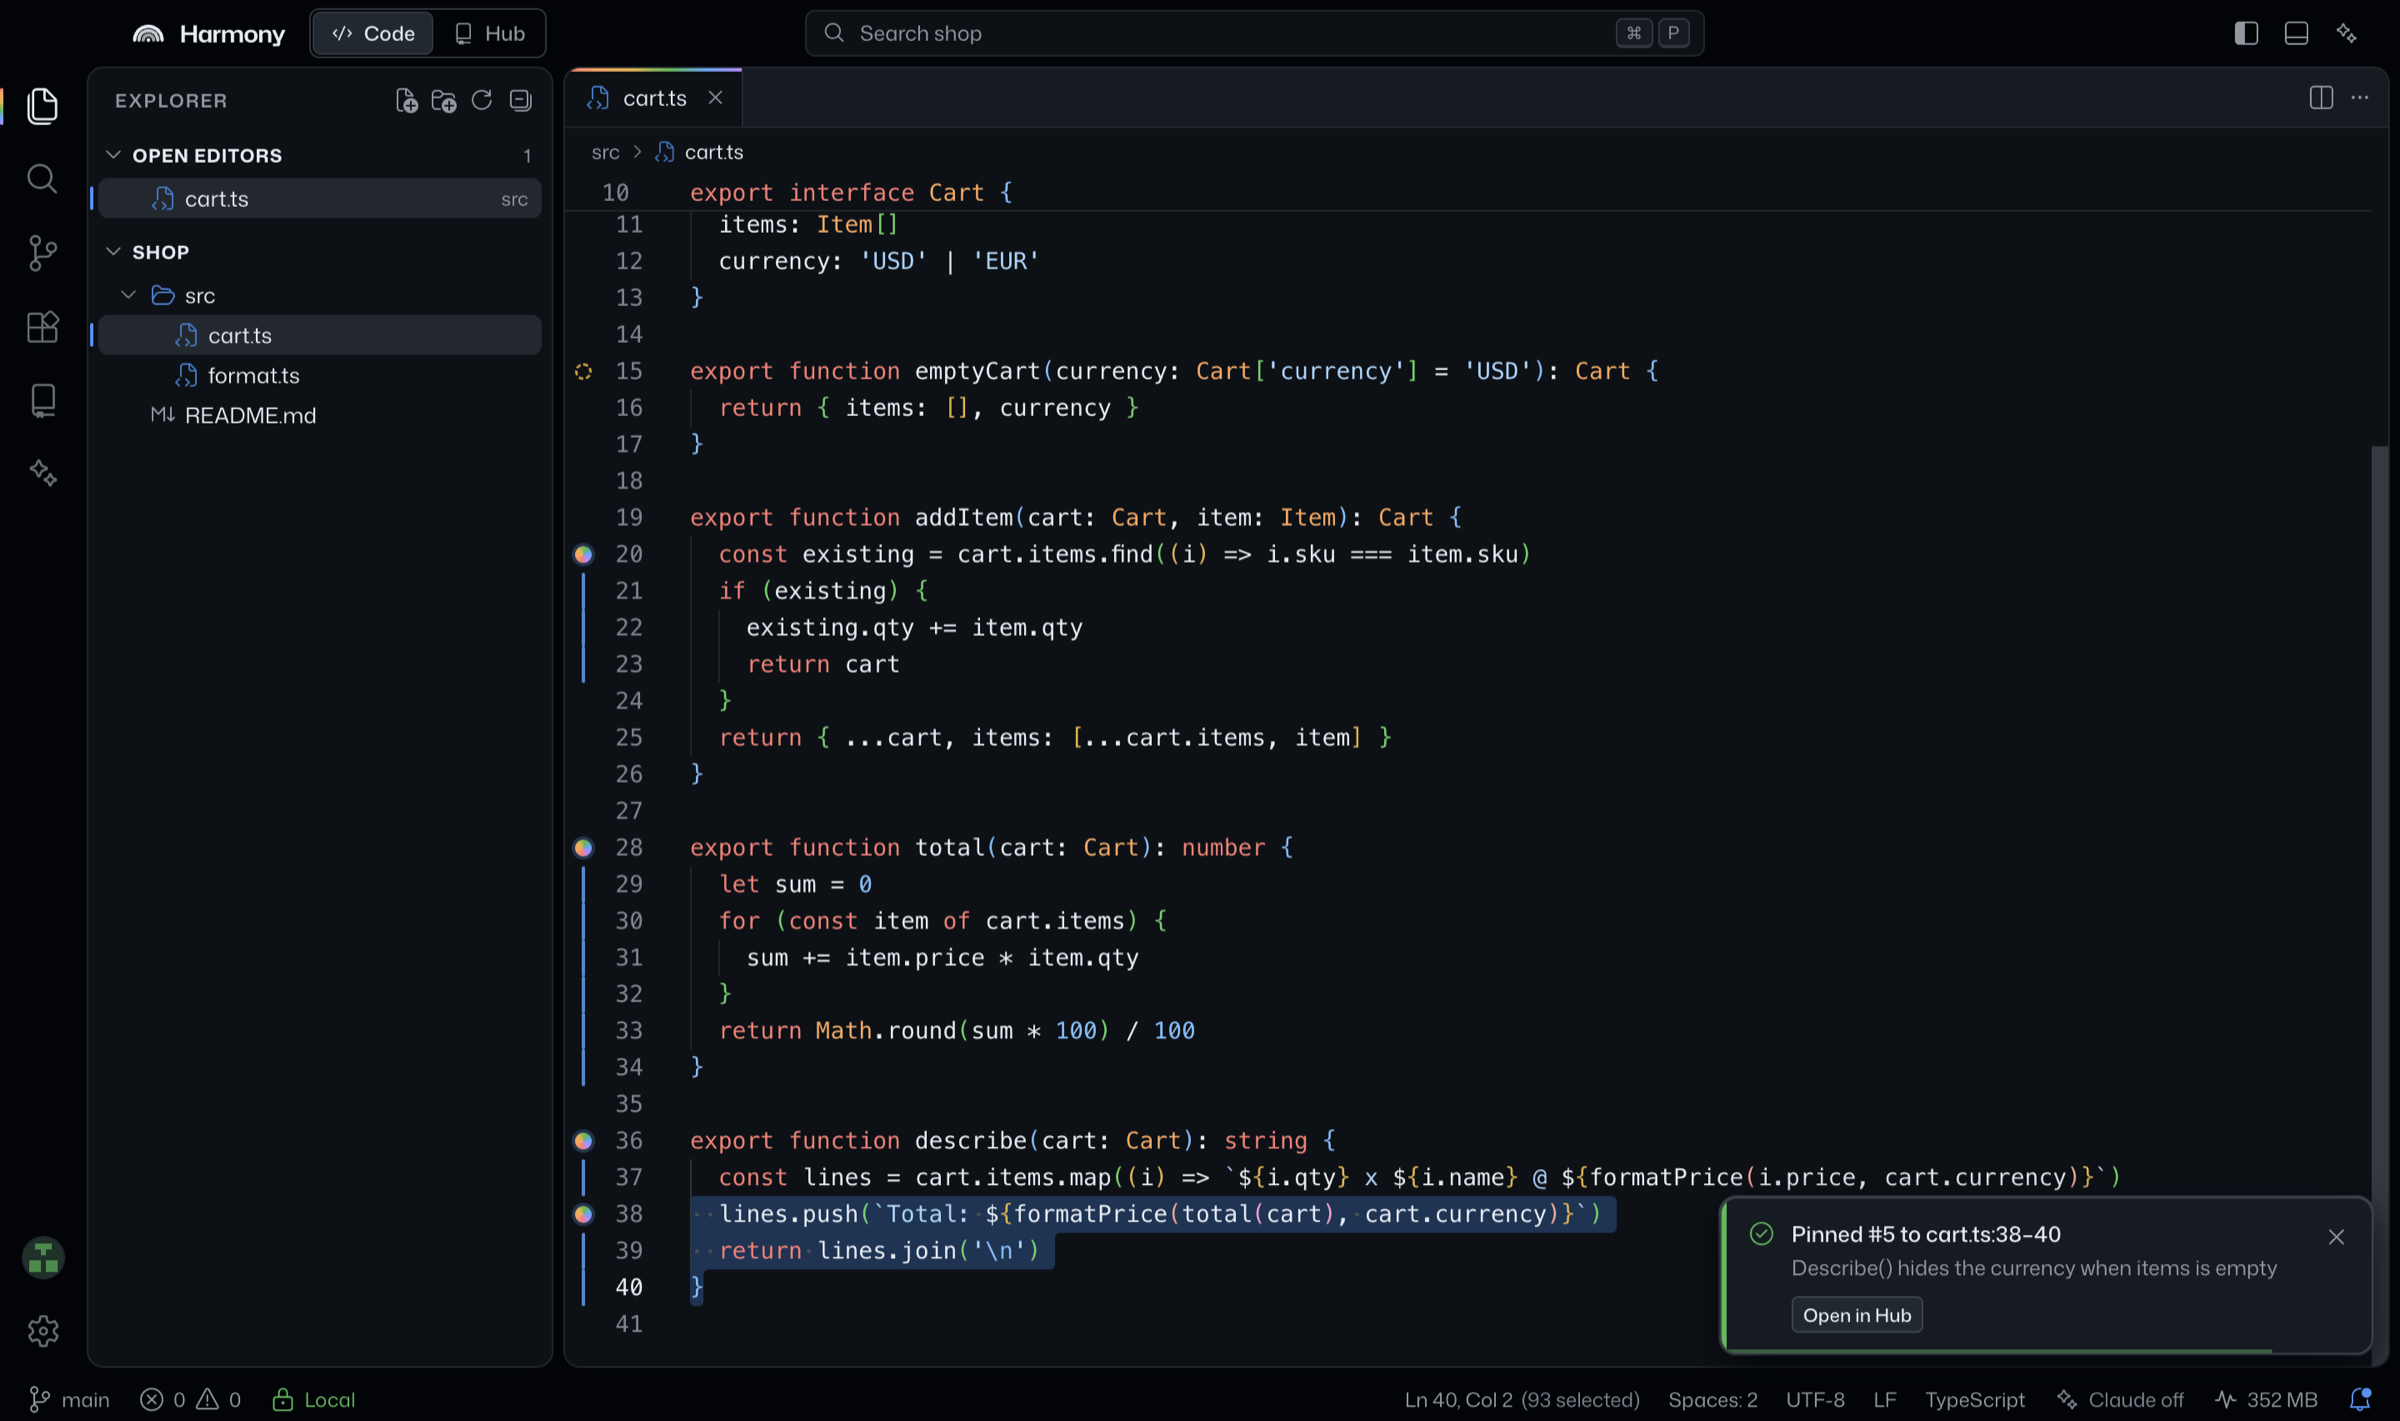Split the editor with the split icon
Viewport: 2400px width, 1421px height.
(2321, 97)
